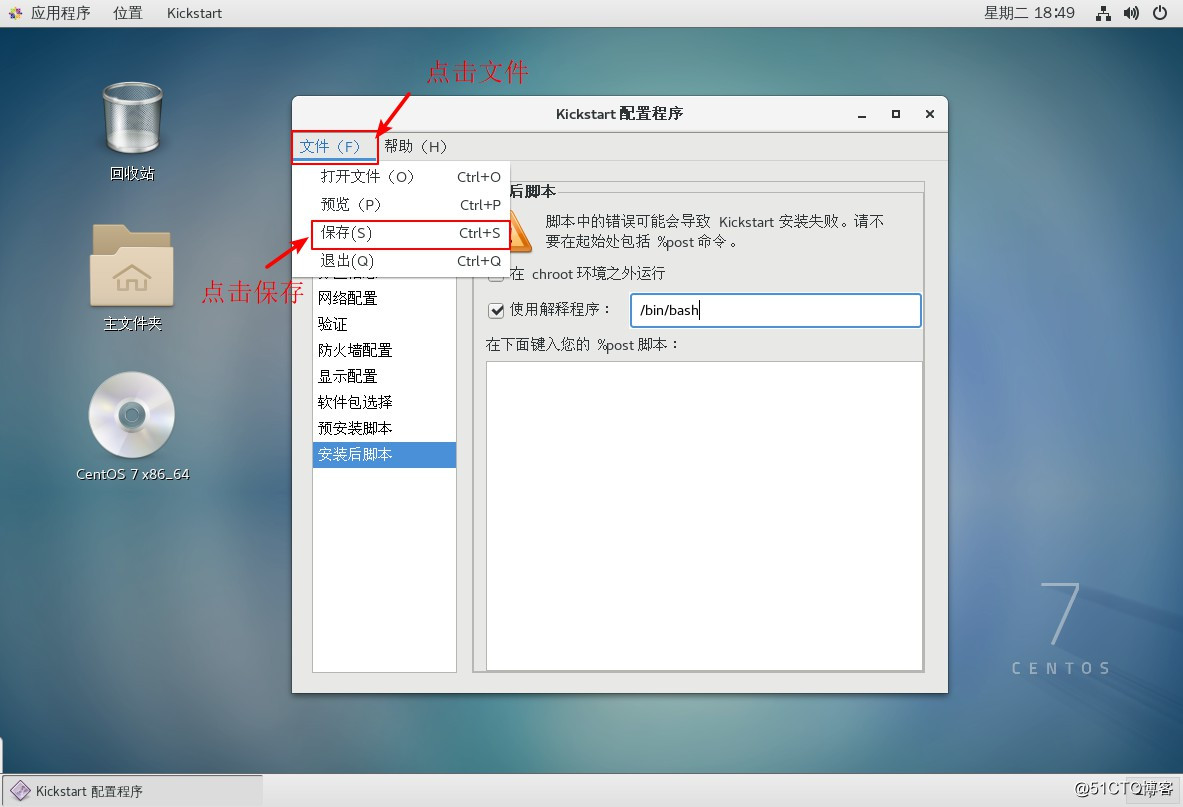This screenshot has width=1183, height=807.
Task: Select 显示配置 in the sidebar list
Action: click(x=384, y=376)
